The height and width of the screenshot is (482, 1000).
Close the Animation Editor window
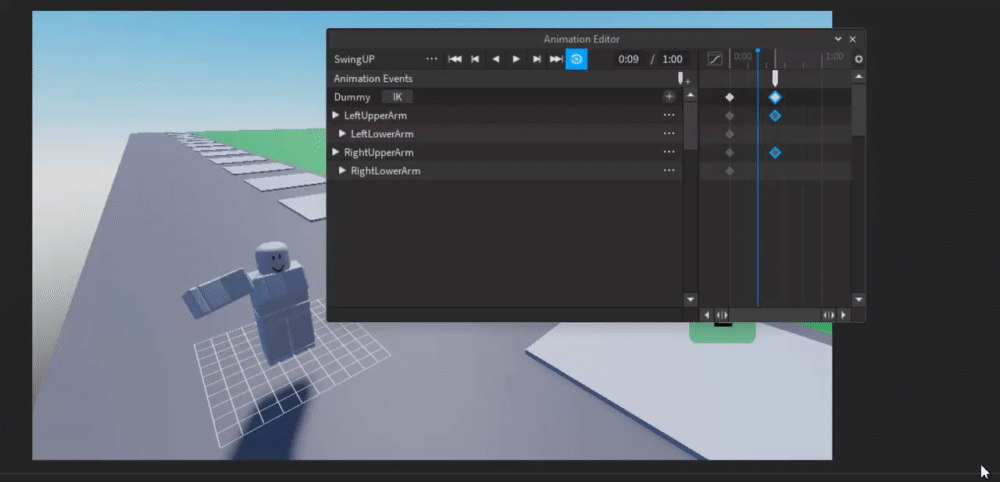(x=853, y=39)
